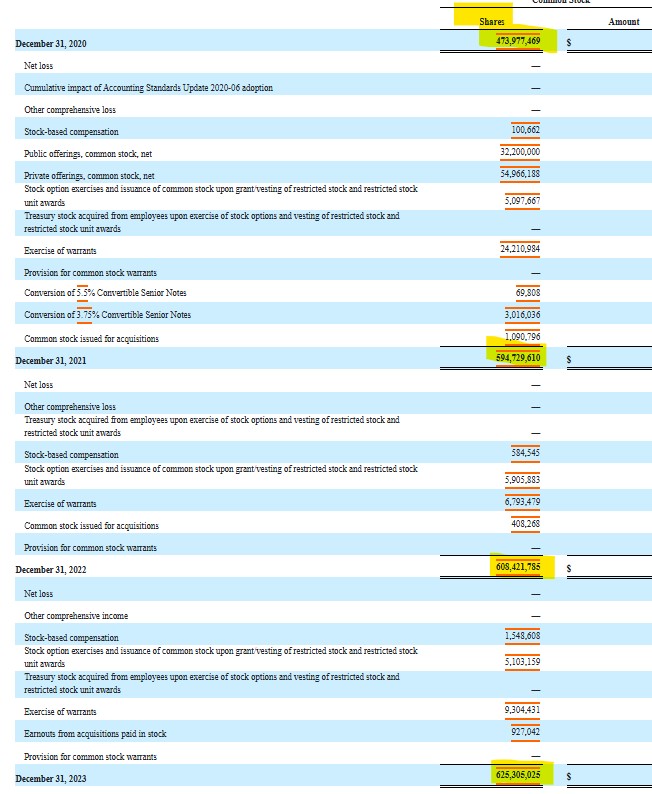Select the value 5,097,667

point(522,201)
